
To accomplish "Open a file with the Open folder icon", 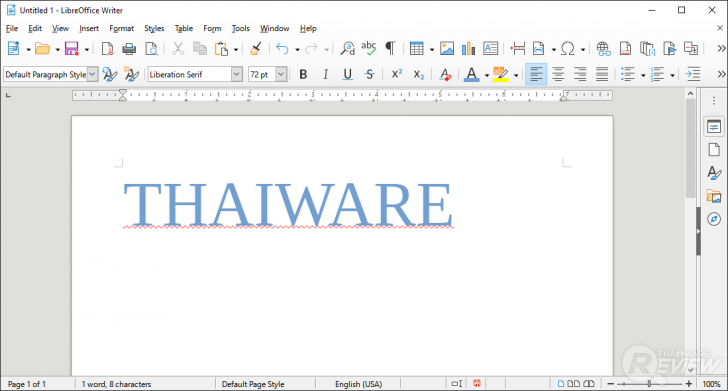I will (x=42, y=48).
